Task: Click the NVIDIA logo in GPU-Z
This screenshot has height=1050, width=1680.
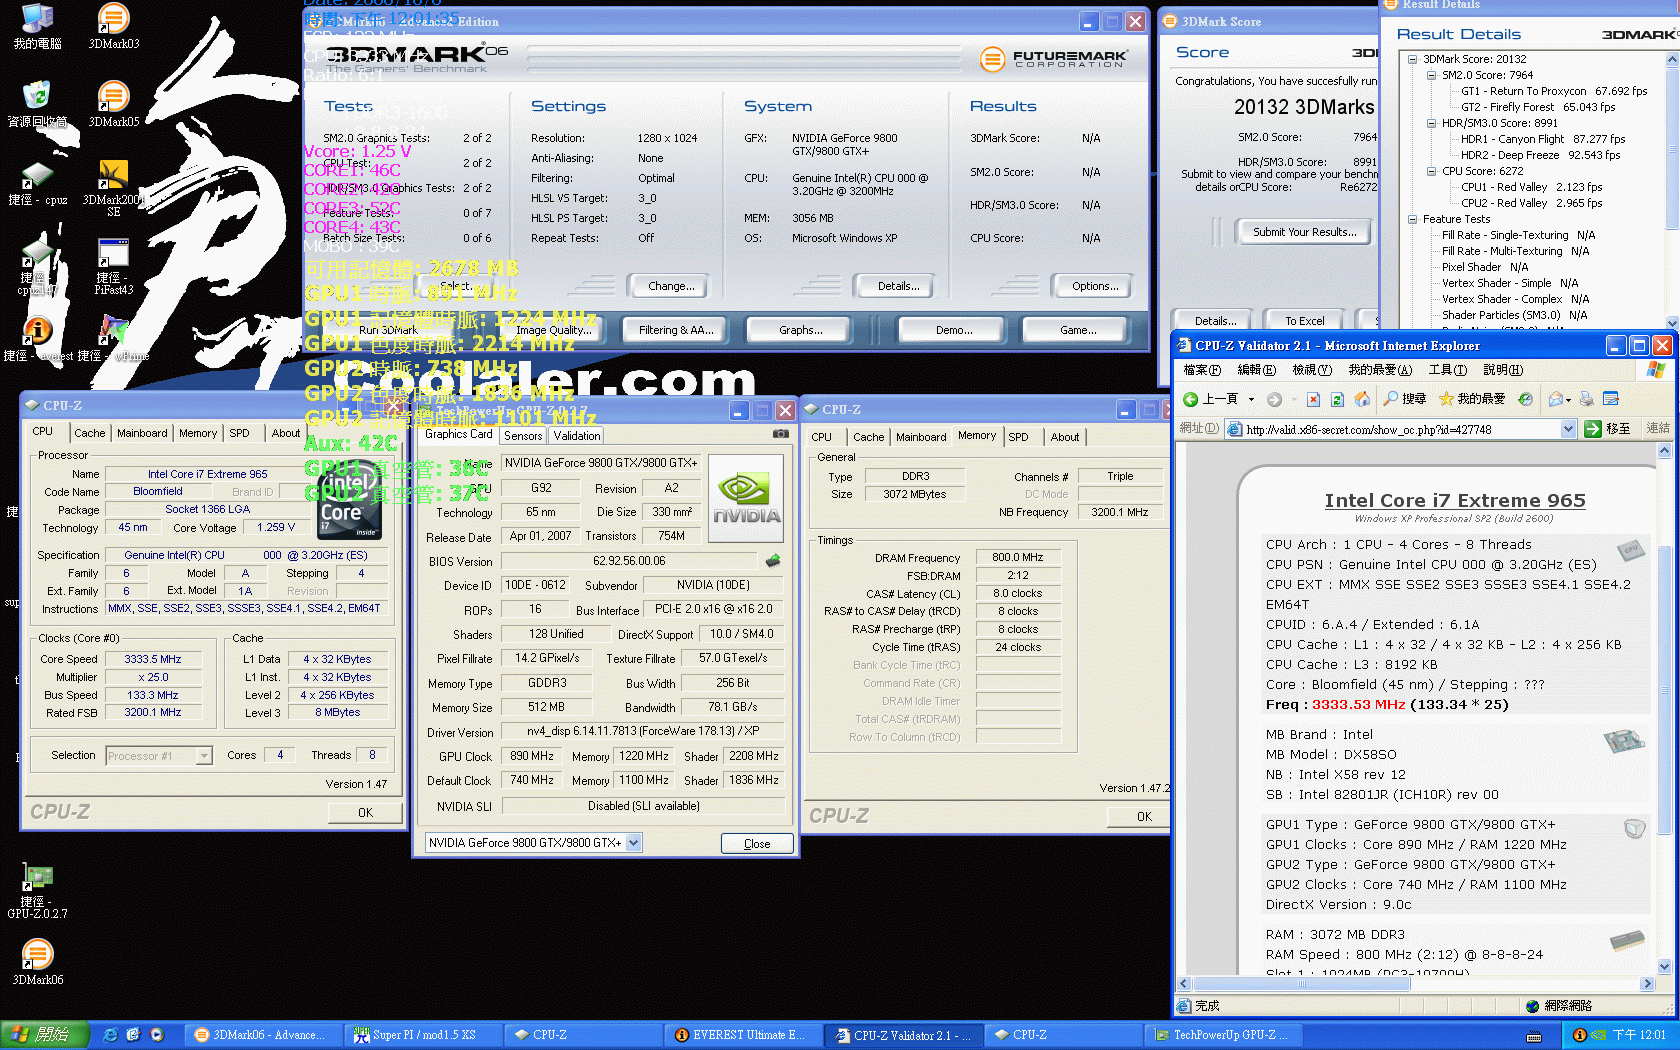Action: (x=746, y=499)
